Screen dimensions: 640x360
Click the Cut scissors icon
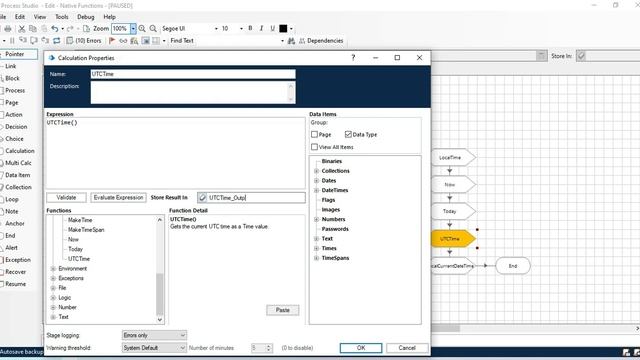(22, 29)
